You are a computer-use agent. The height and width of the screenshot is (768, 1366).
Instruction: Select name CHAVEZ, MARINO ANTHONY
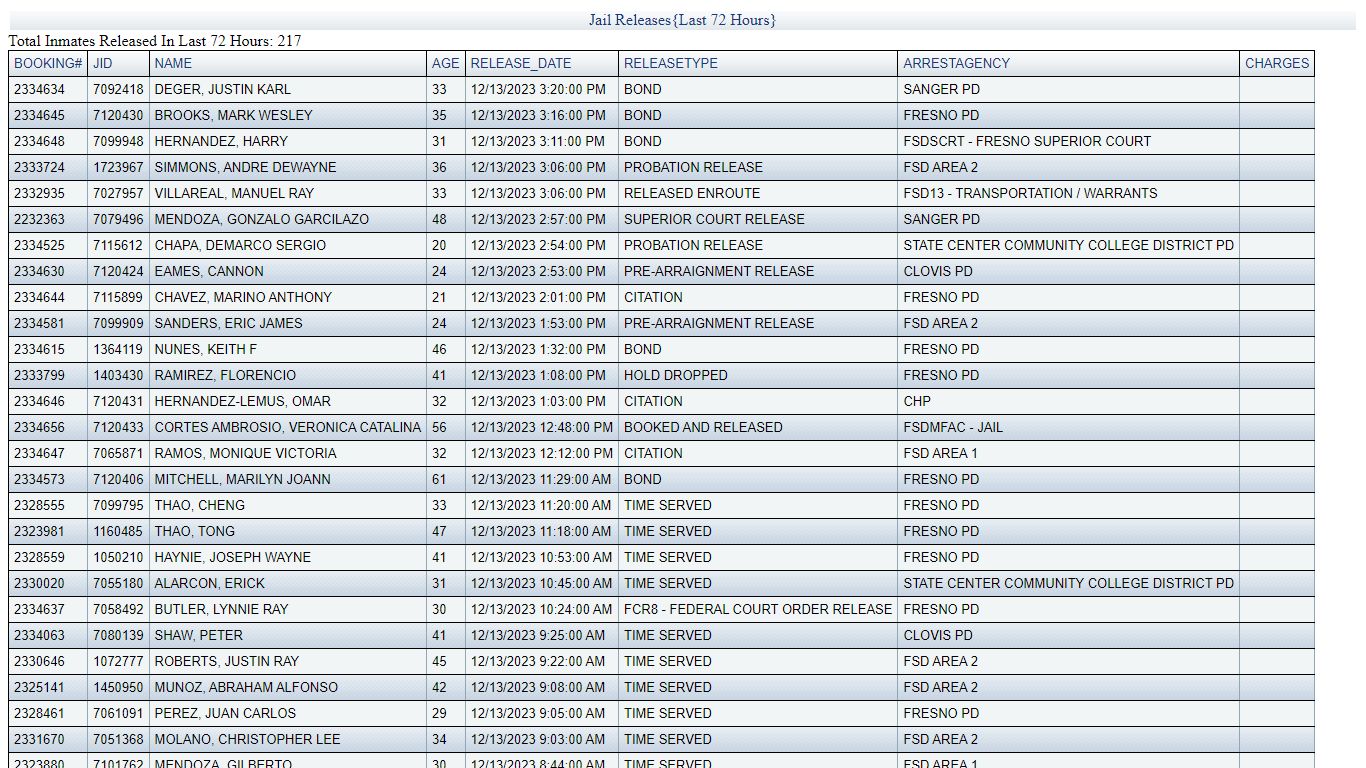point(243,297)
